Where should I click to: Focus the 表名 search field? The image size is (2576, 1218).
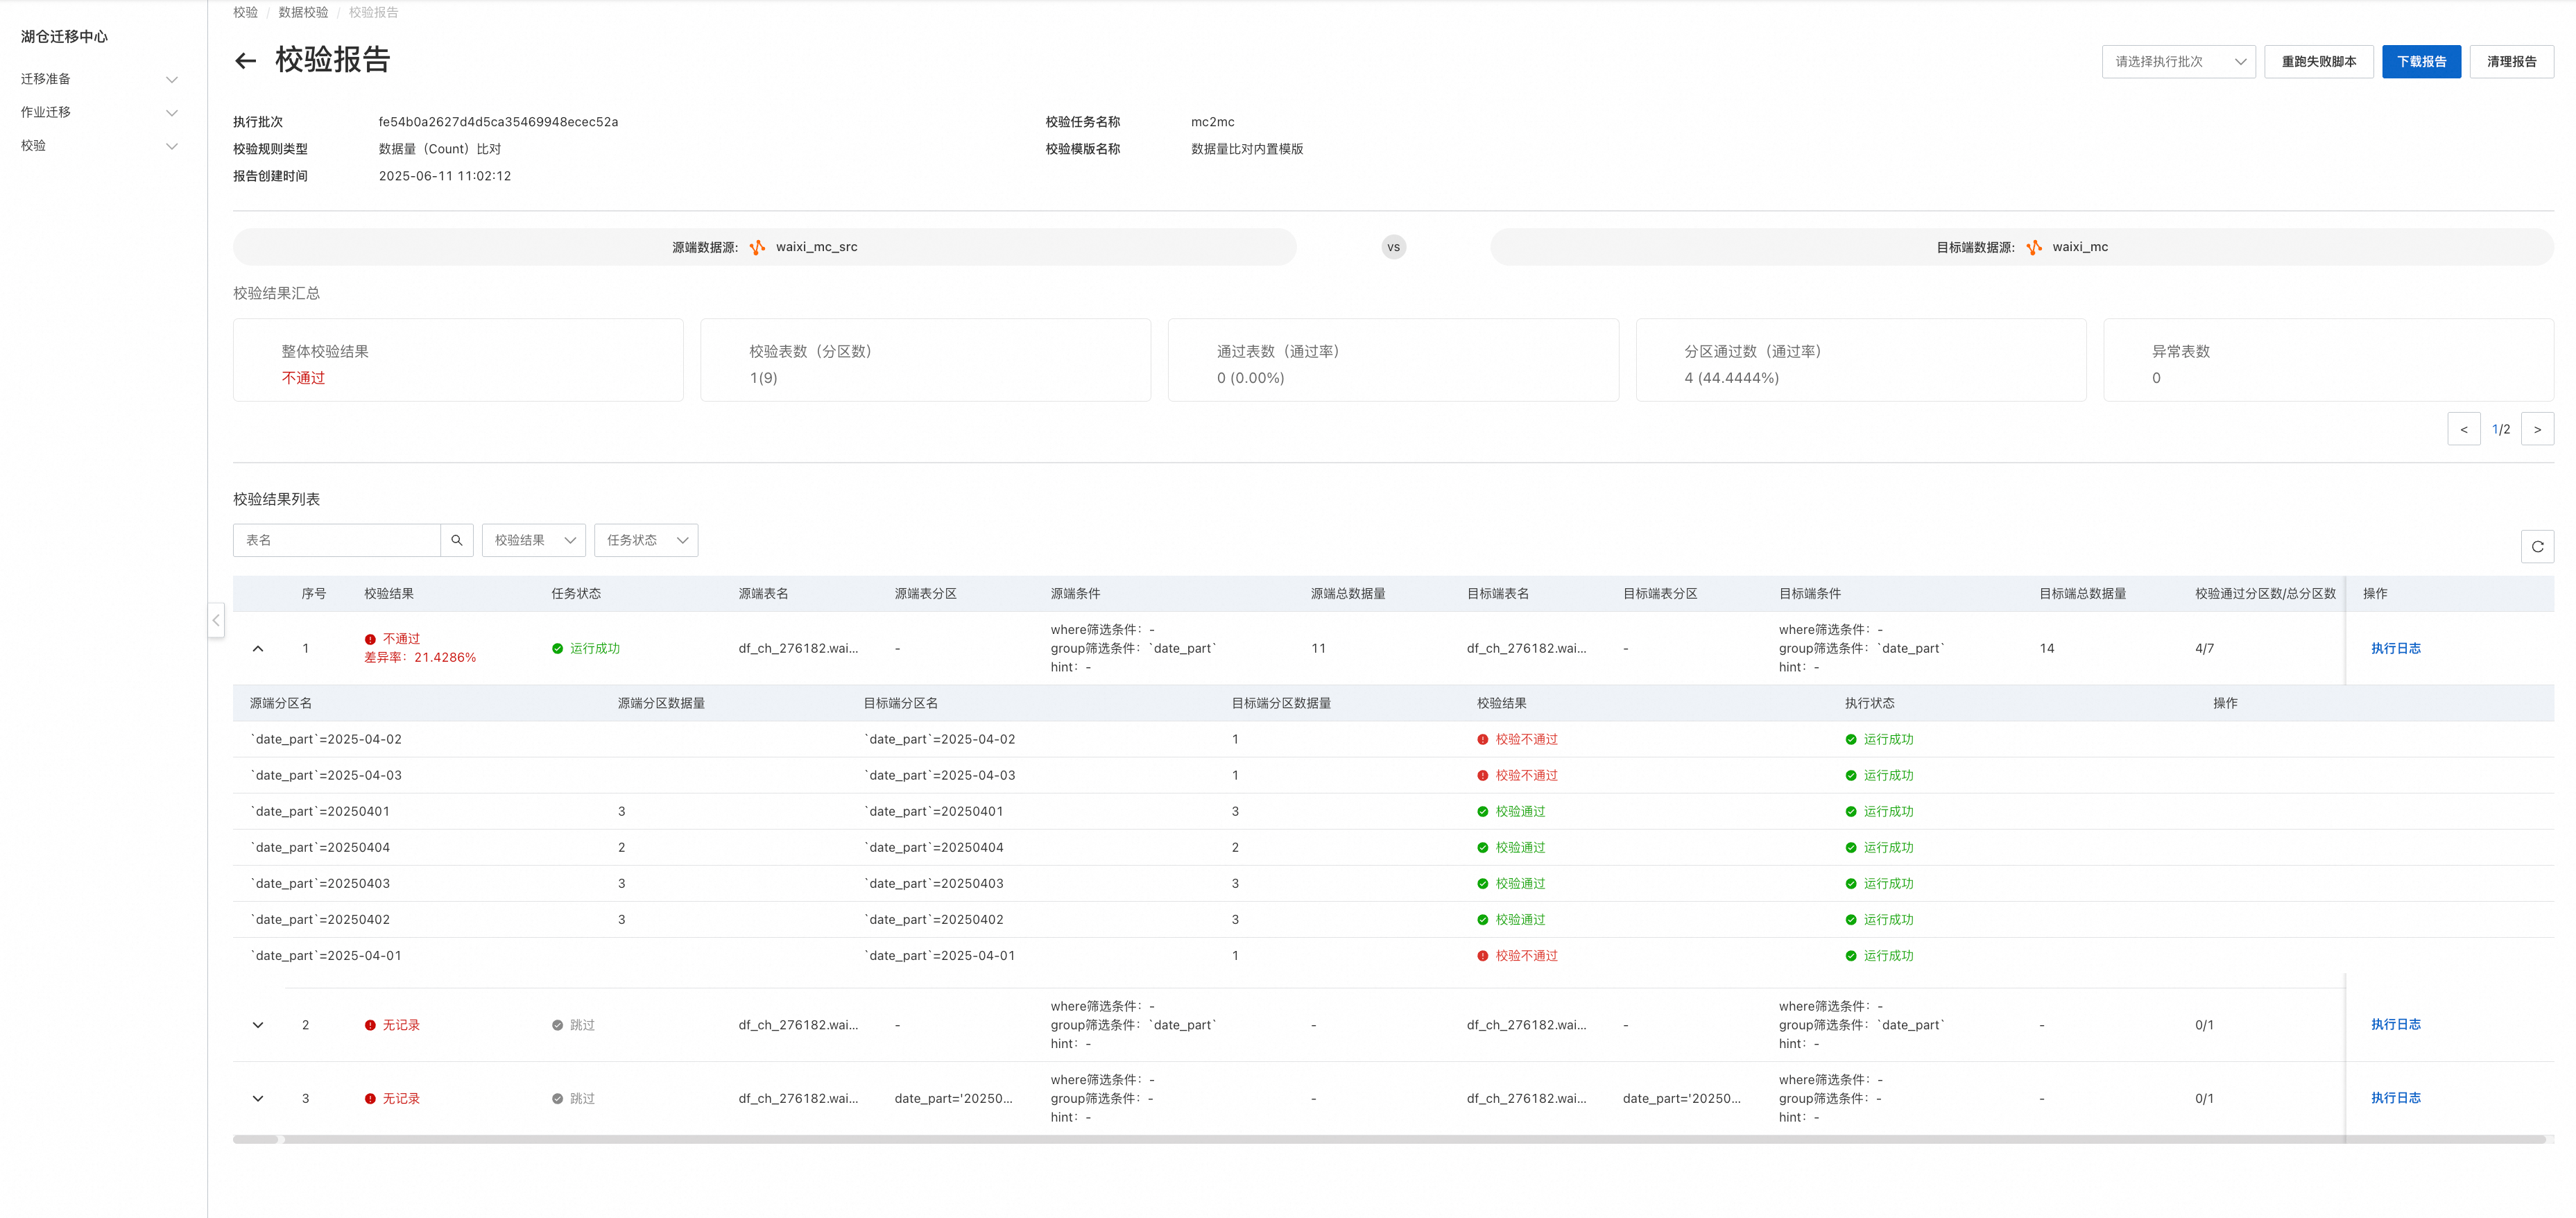click(x=337, y=540)
